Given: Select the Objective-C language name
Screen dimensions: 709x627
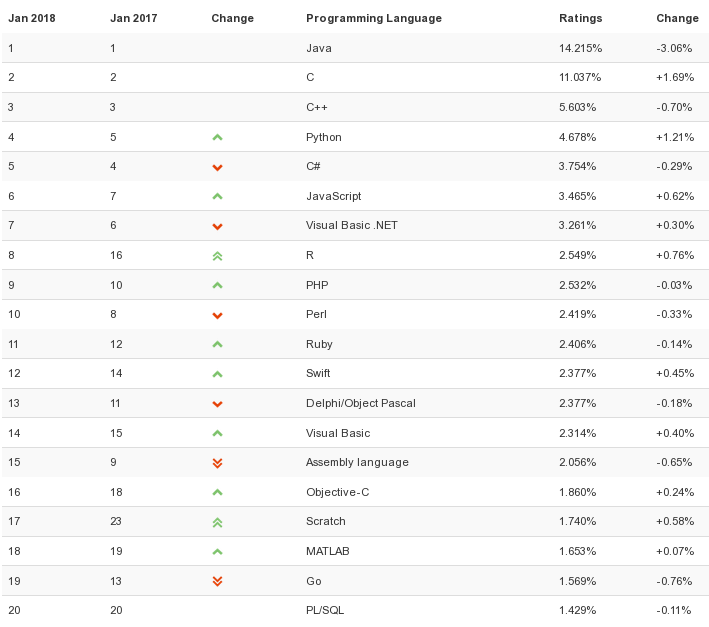Looking at the screenshot, I should click(x=338, y=492).
